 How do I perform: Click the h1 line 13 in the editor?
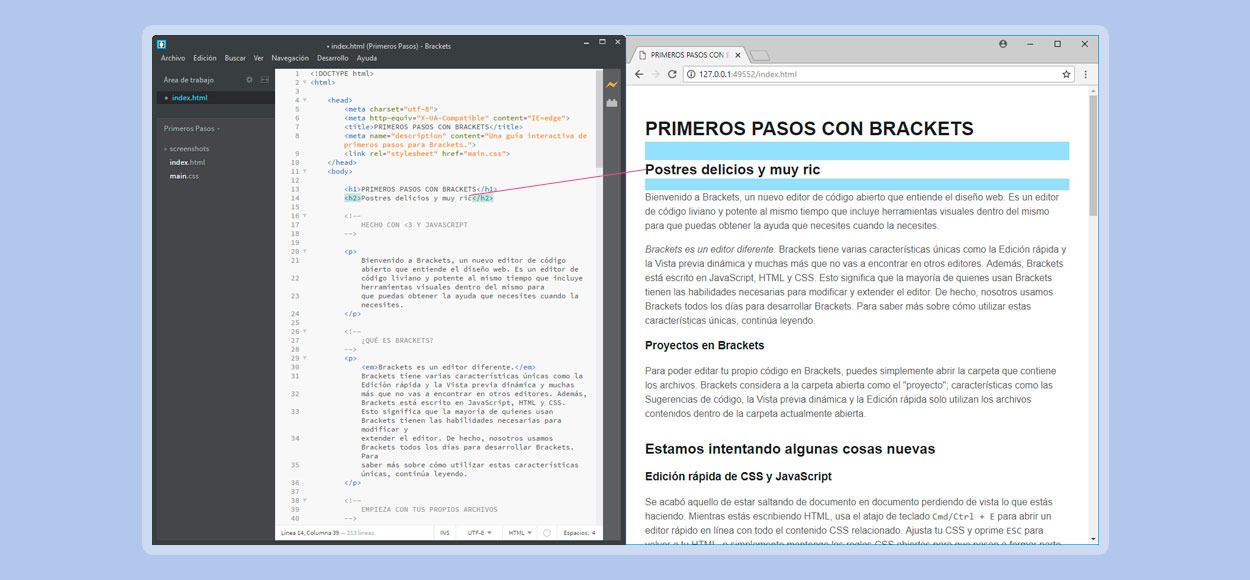tap(421, 189)
